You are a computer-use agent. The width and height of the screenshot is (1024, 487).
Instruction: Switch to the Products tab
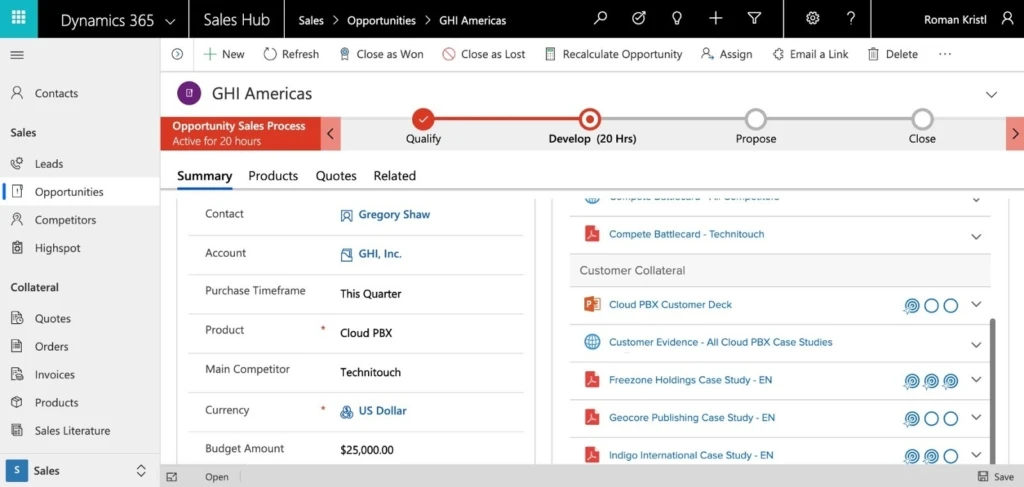point(273,176)
